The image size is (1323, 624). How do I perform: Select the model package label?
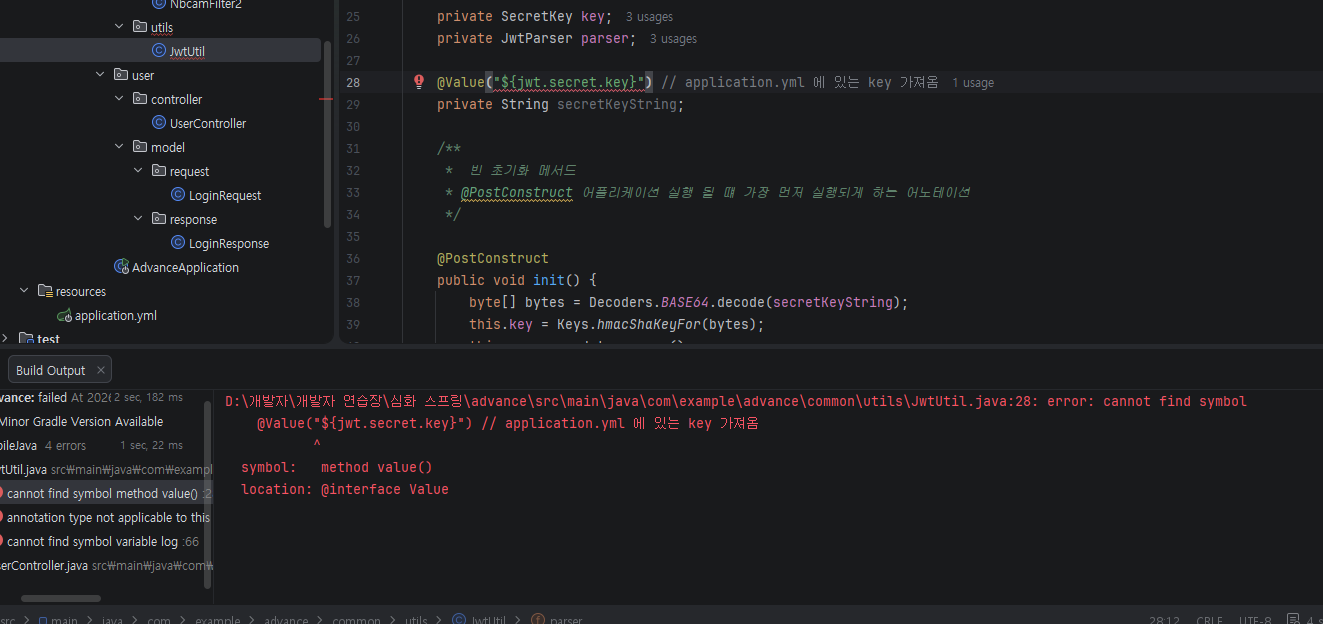(x=168, y=147)
